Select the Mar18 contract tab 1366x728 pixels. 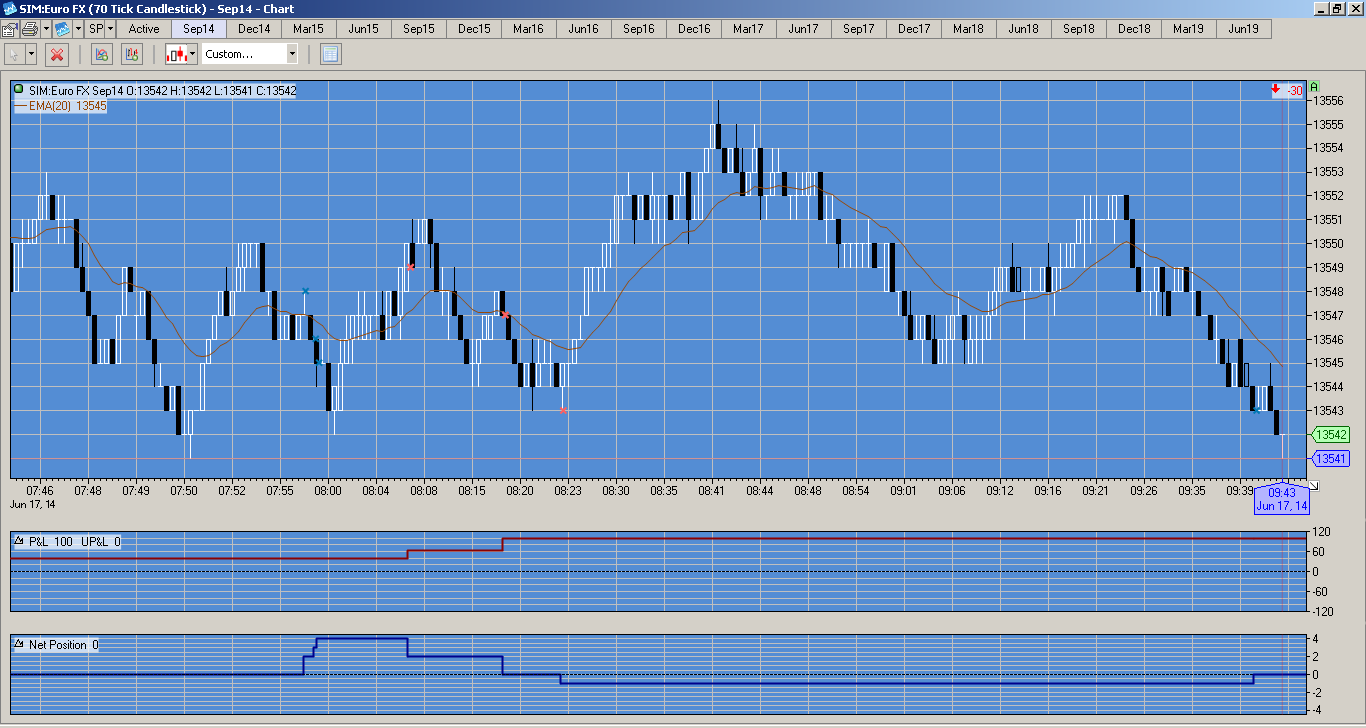969,29
